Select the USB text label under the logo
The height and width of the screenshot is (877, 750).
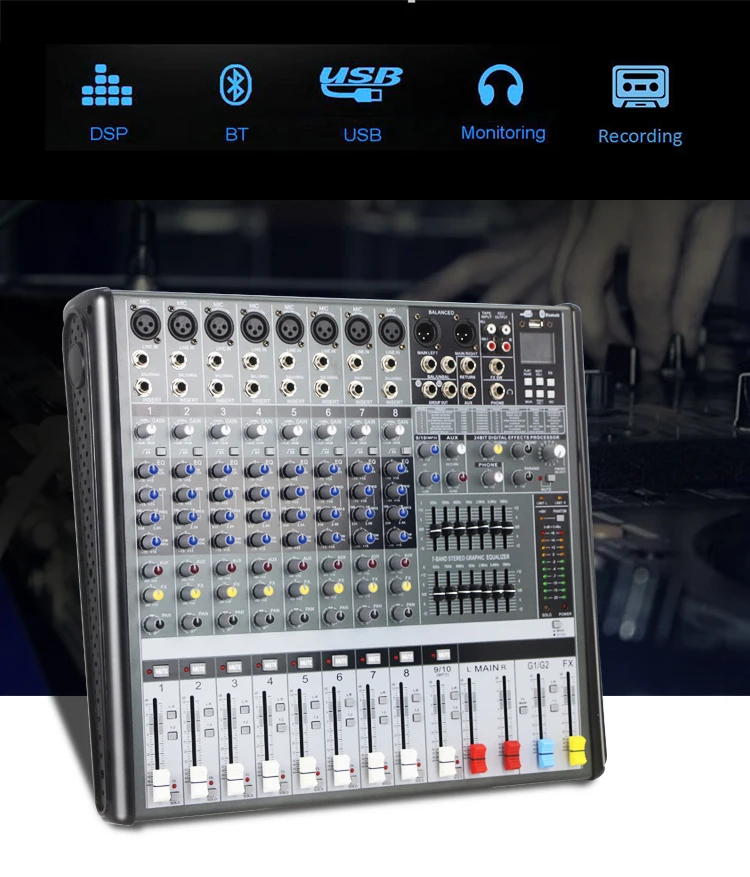(362, 135)
